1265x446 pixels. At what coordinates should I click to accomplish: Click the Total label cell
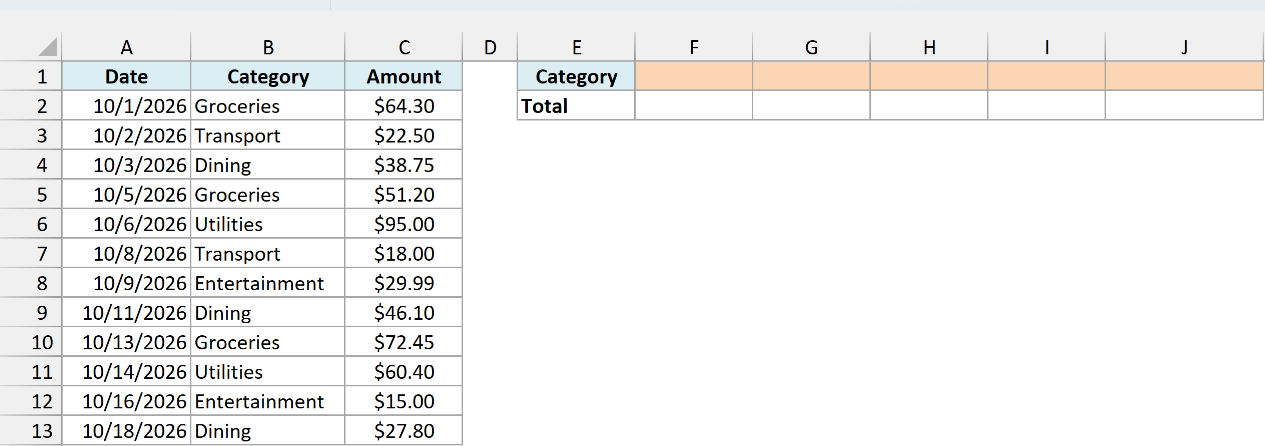[576, 106]
